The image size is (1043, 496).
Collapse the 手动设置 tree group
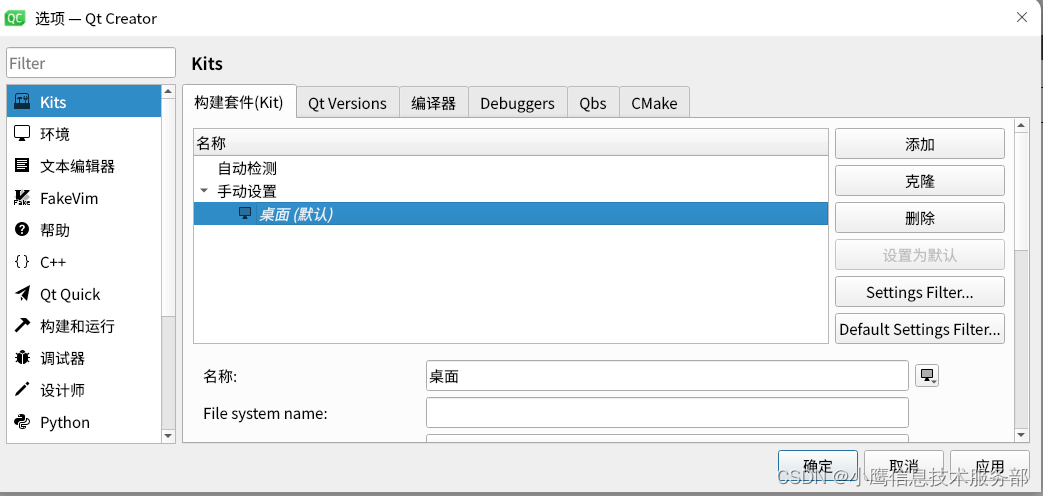204,191
